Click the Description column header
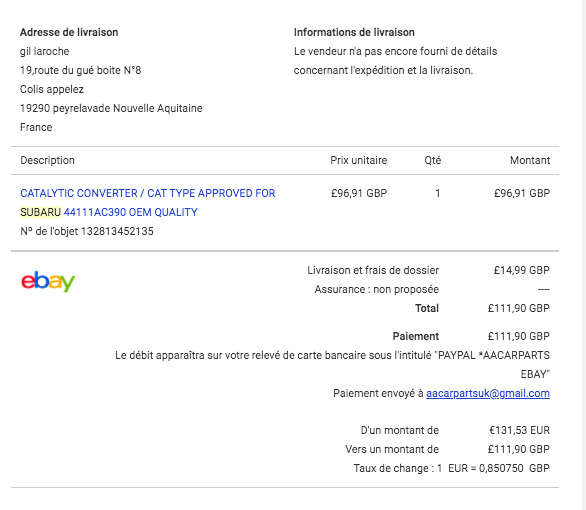Screen dimensions: 586x510 pyautogui.click(x=47, y=160)
